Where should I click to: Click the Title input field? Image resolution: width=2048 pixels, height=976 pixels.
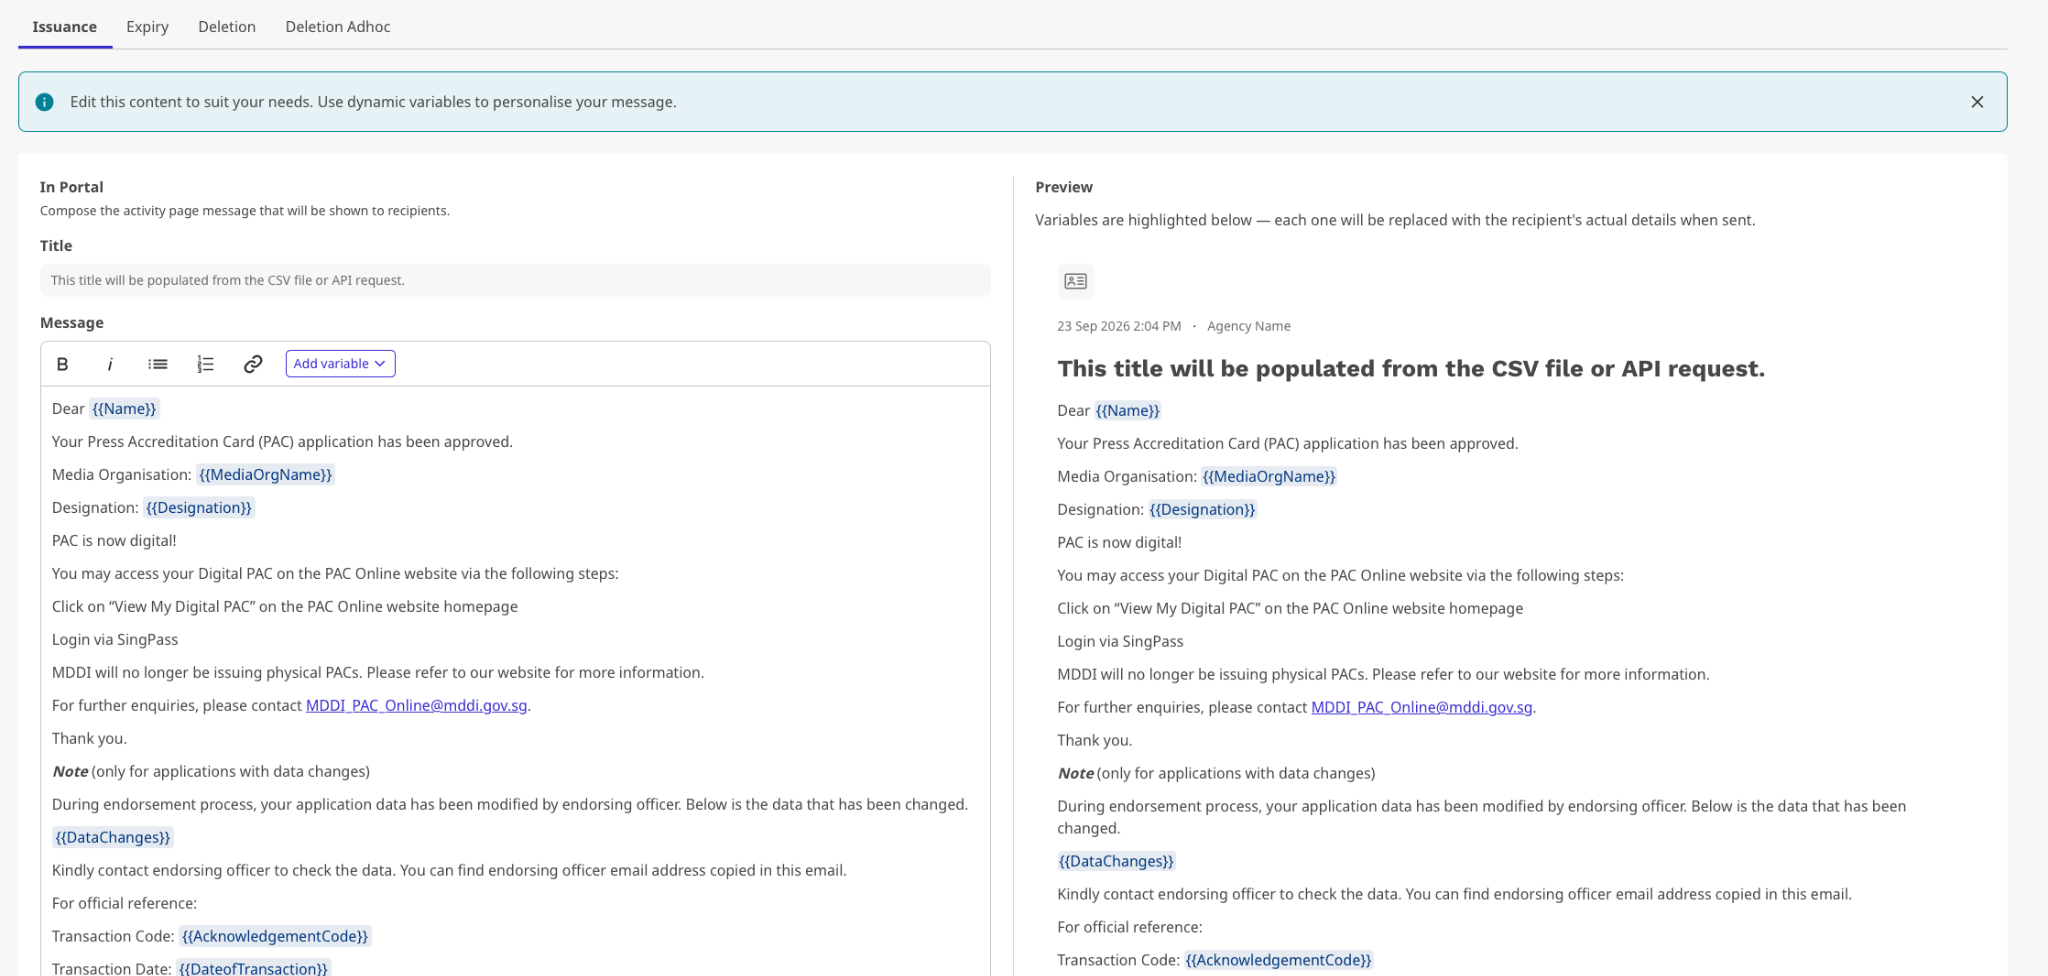coord(515,280)
